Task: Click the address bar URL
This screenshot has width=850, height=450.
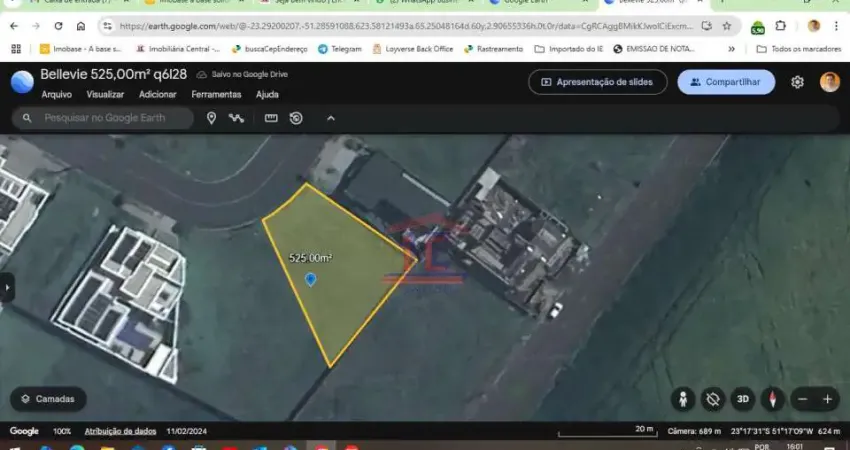Action: [405, 26]
